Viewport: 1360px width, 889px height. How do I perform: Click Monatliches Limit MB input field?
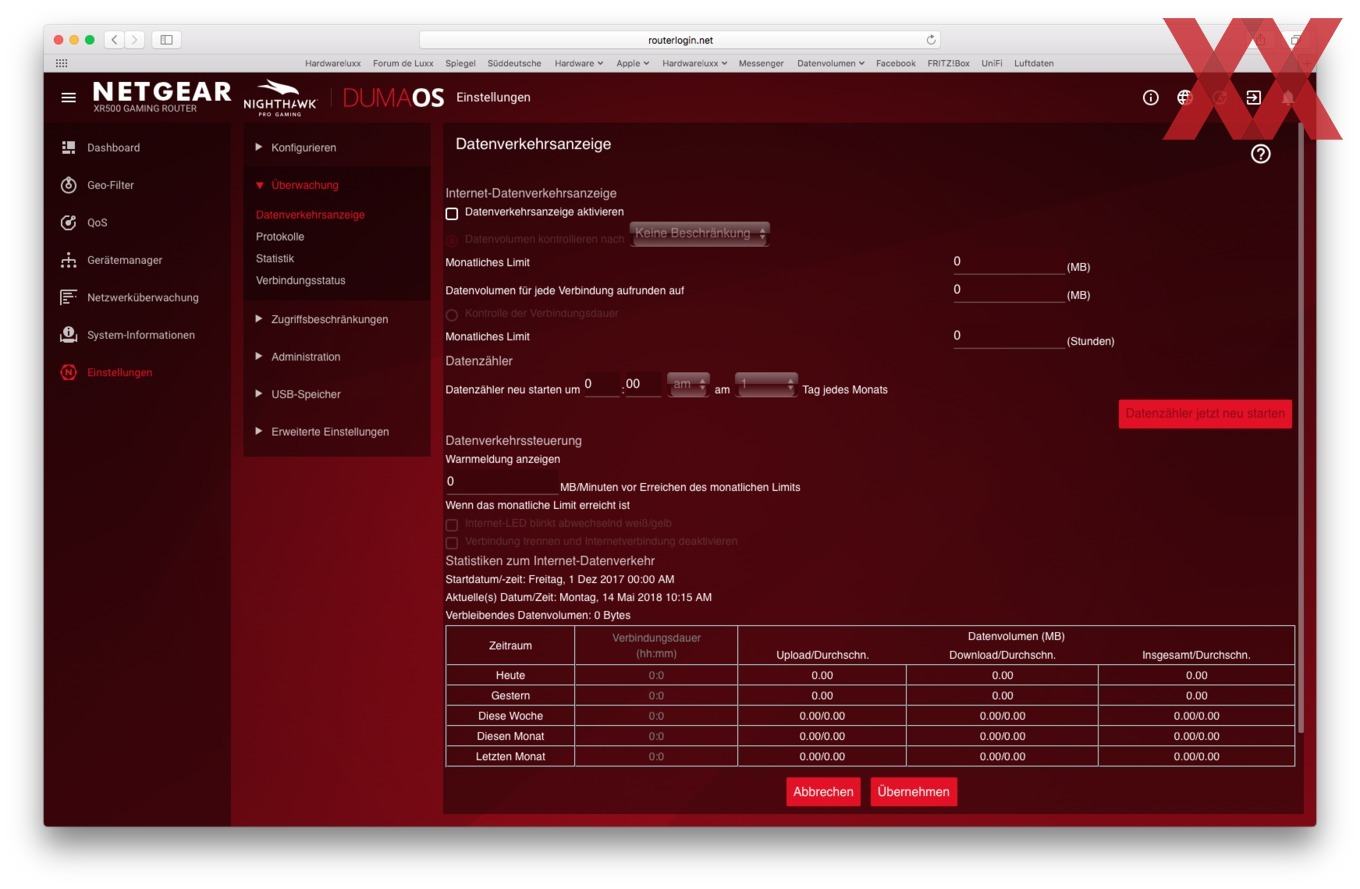[1008, 263]
